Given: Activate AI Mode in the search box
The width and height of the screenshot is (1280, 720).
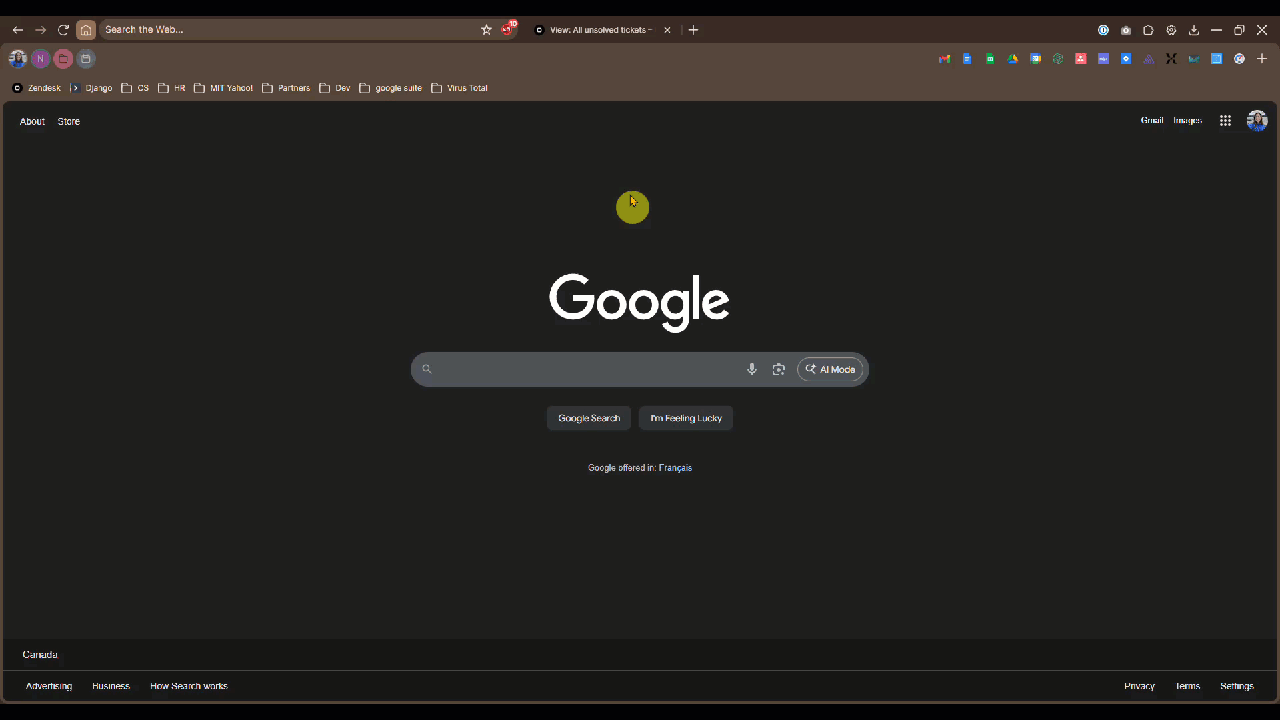Looking at the screenshot, I should coord(830,369).
